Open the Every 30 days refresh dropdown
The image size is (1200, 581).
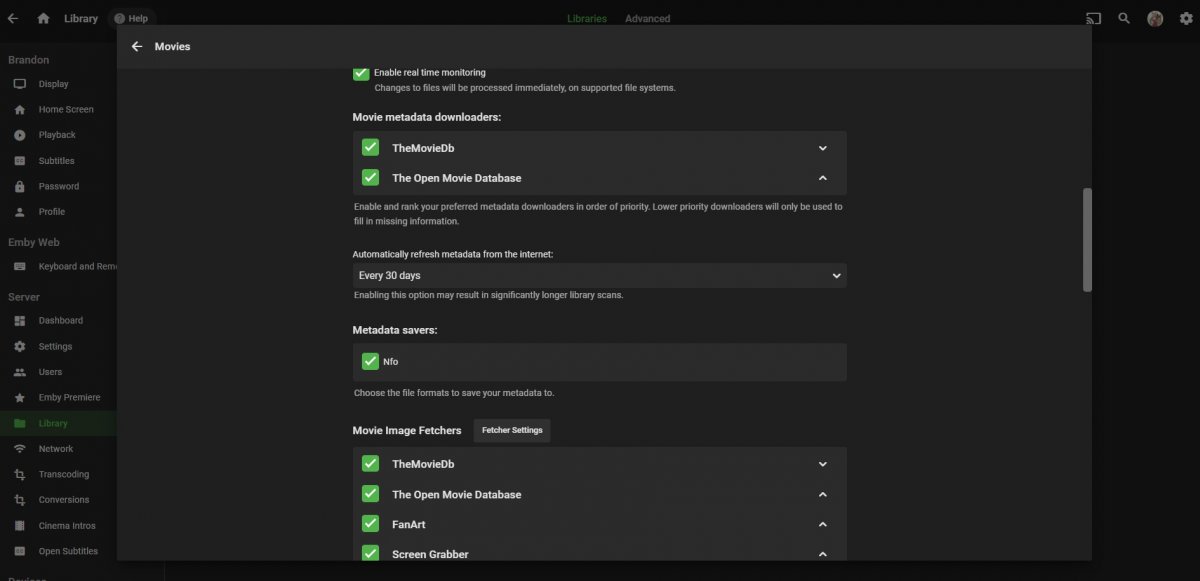tap(599, 275)
